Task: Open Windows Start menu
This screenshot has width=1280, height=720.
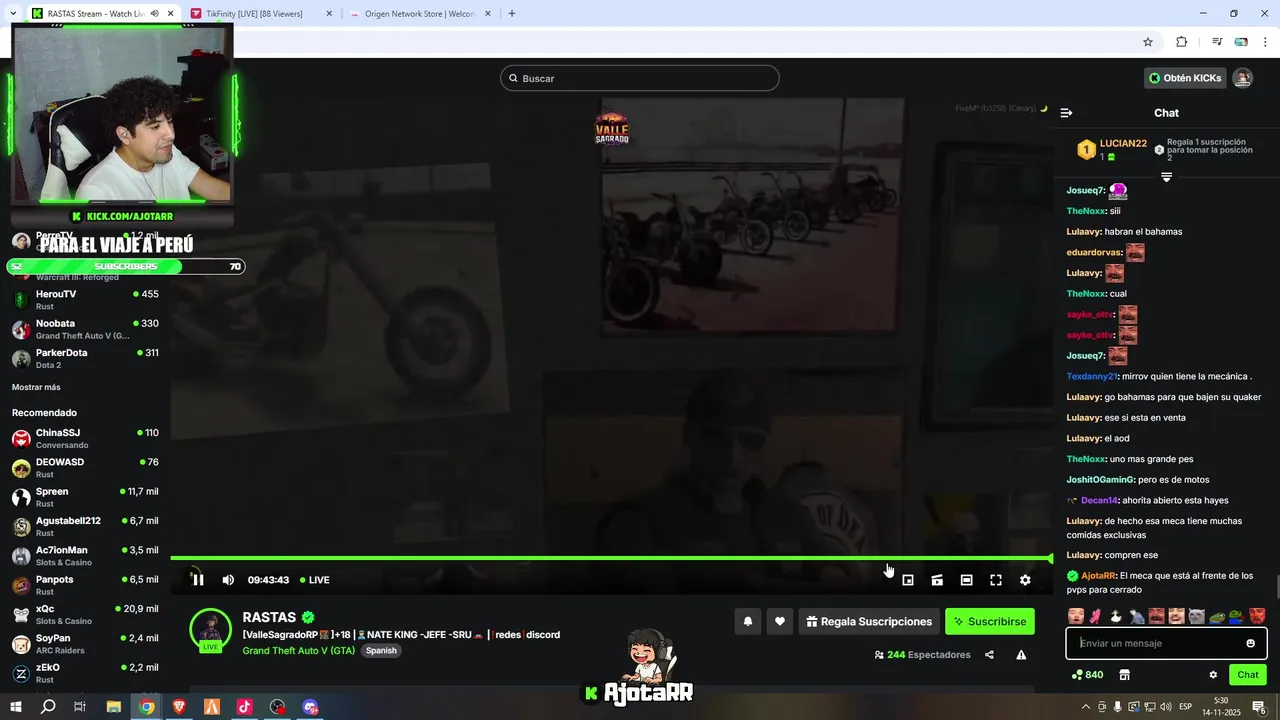Action: coord(16,707)
